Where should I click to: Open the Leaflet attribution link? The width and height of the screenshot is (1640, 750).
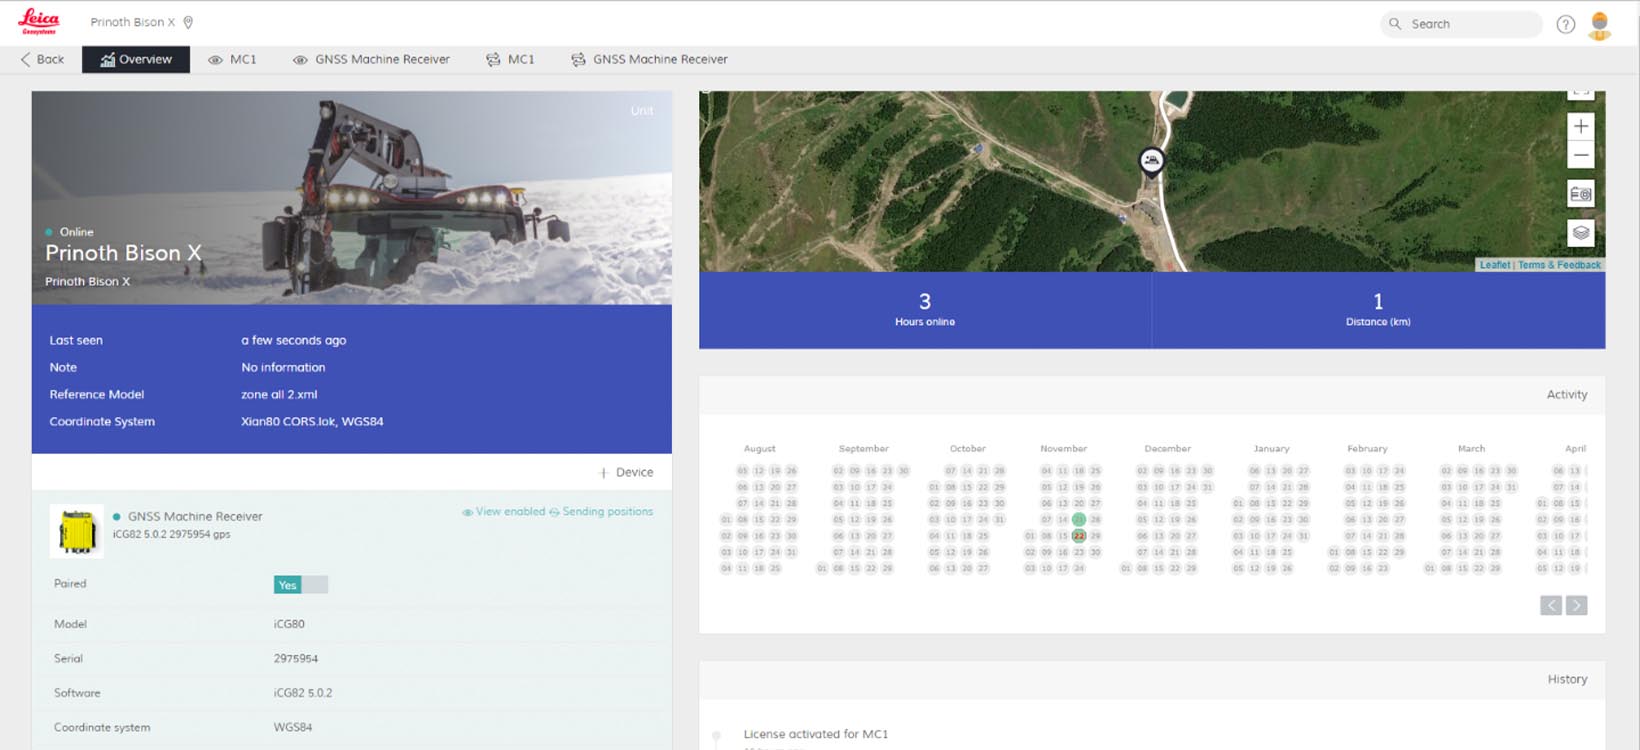click(1494, 265)
